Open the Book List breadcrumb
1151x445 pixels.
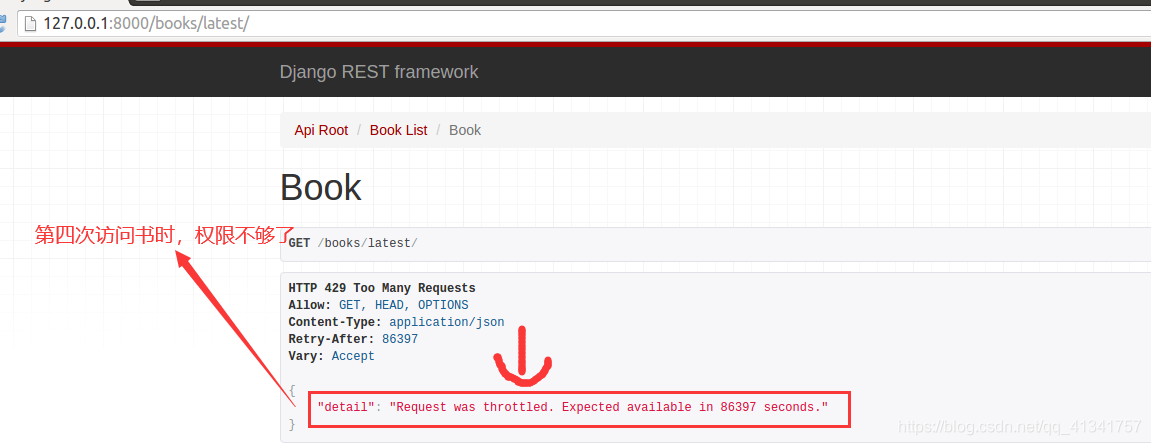point(399,130)
